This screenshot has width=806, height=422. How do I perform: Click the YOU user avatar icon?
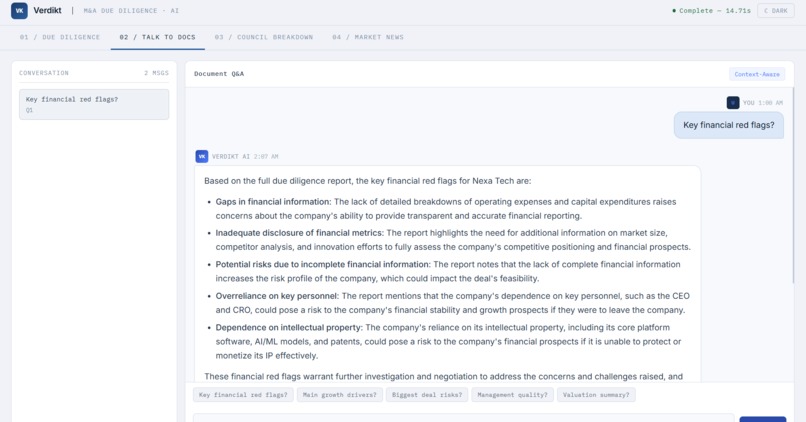[x=733, y=103]
